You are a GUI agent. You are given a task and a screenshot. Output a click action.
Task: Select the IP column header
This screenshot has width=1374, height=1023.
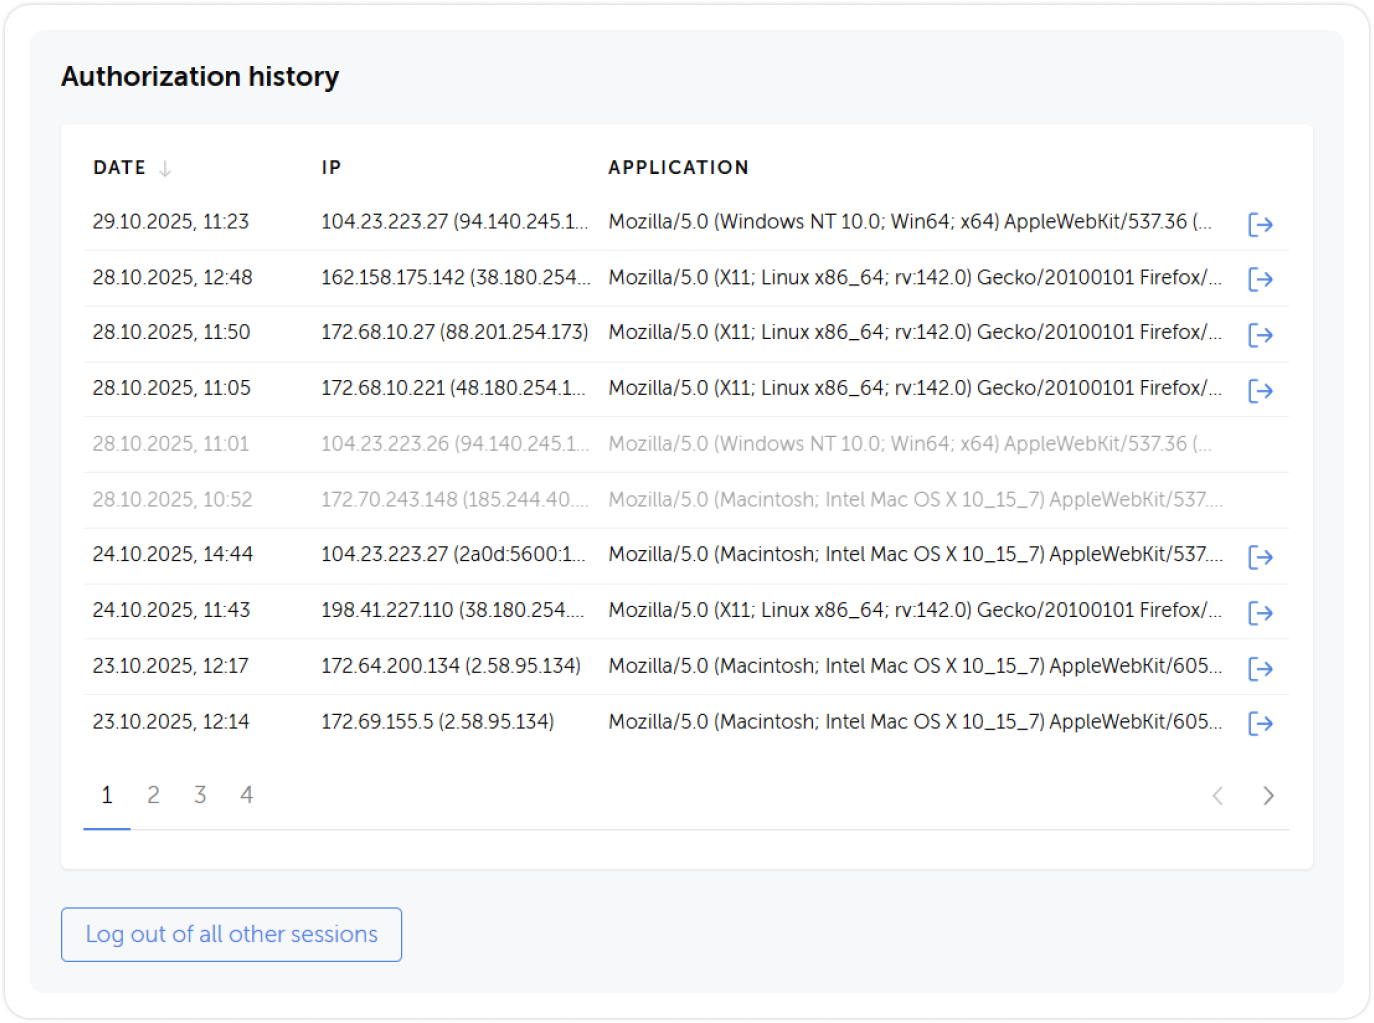[x=331, y=167]
